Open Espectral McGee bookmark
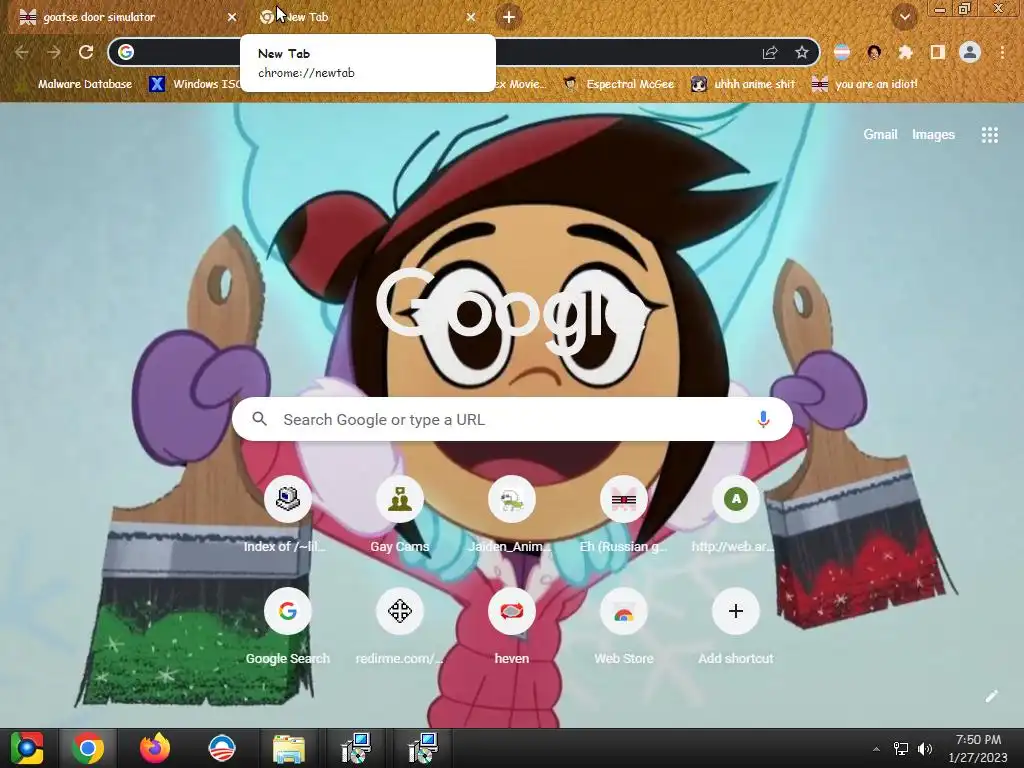This screenshot has height=768, width=1024. click(x=618, y=84)
